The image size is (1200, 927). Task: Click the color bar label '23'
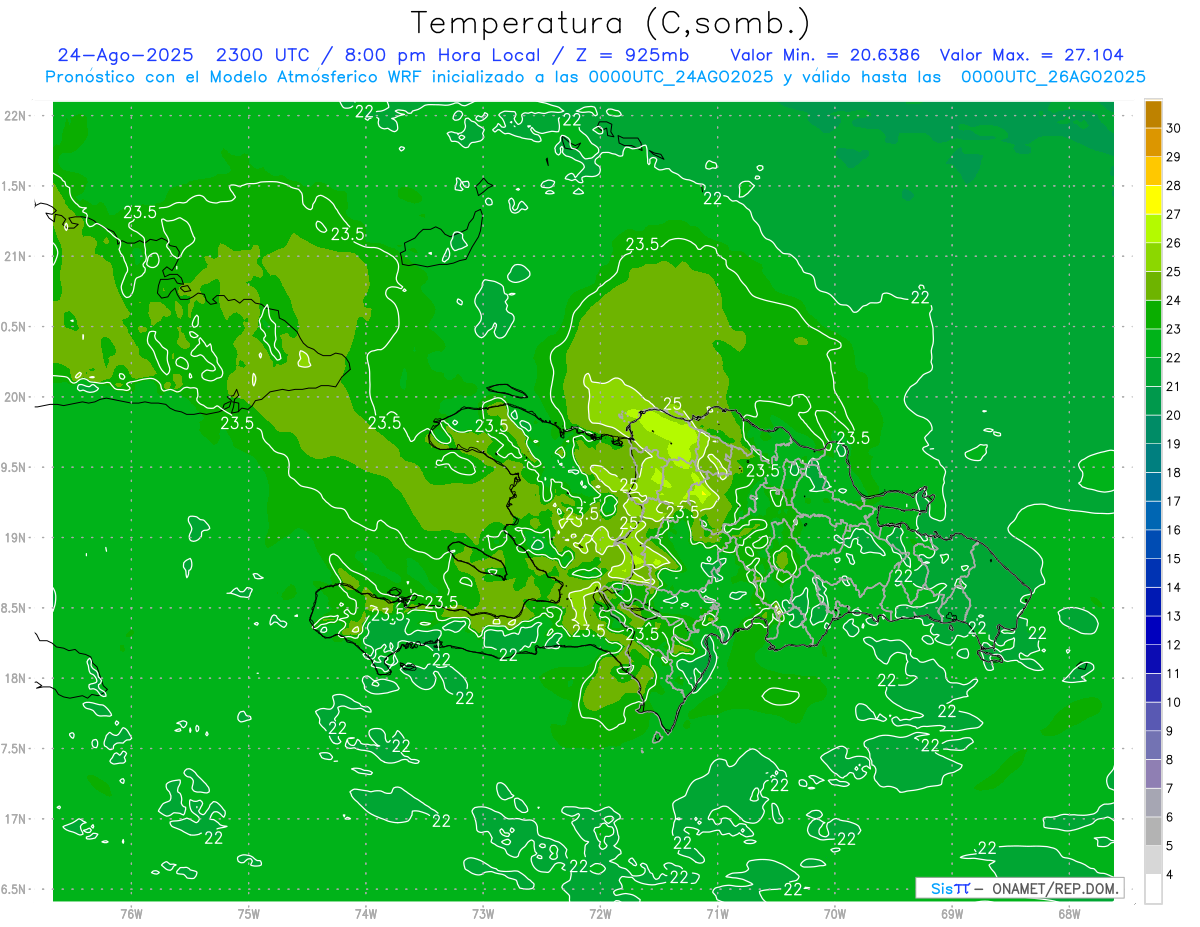(1174, 329)
